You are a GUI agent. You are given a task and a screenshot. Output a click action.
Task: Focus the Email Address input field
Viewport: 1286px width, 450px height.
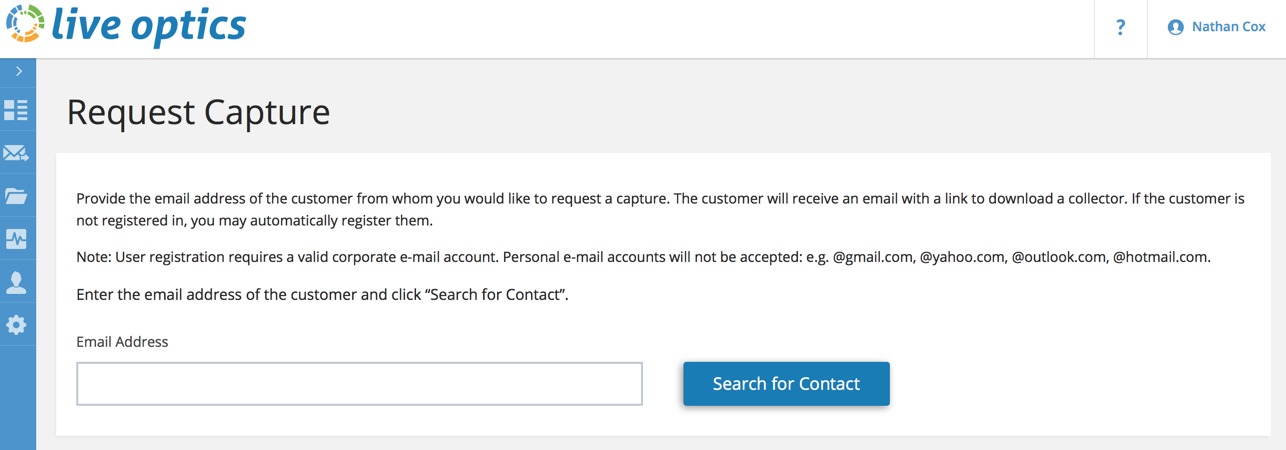359,384
